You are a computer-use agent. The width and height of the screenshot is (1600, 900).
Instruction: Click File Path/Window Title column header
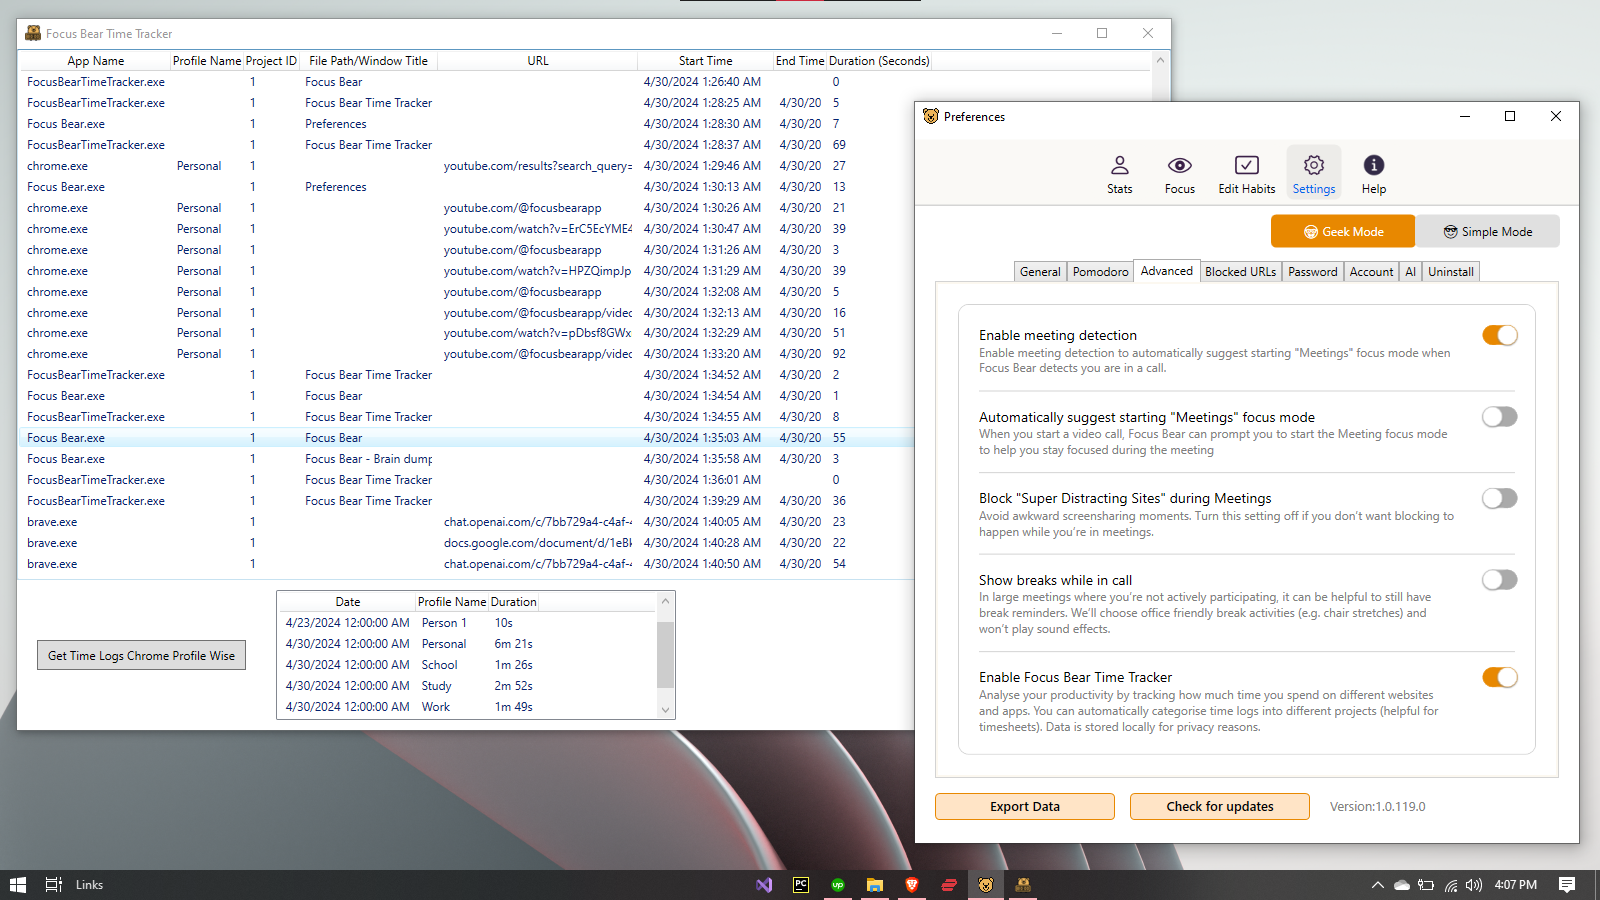[368, 61]
